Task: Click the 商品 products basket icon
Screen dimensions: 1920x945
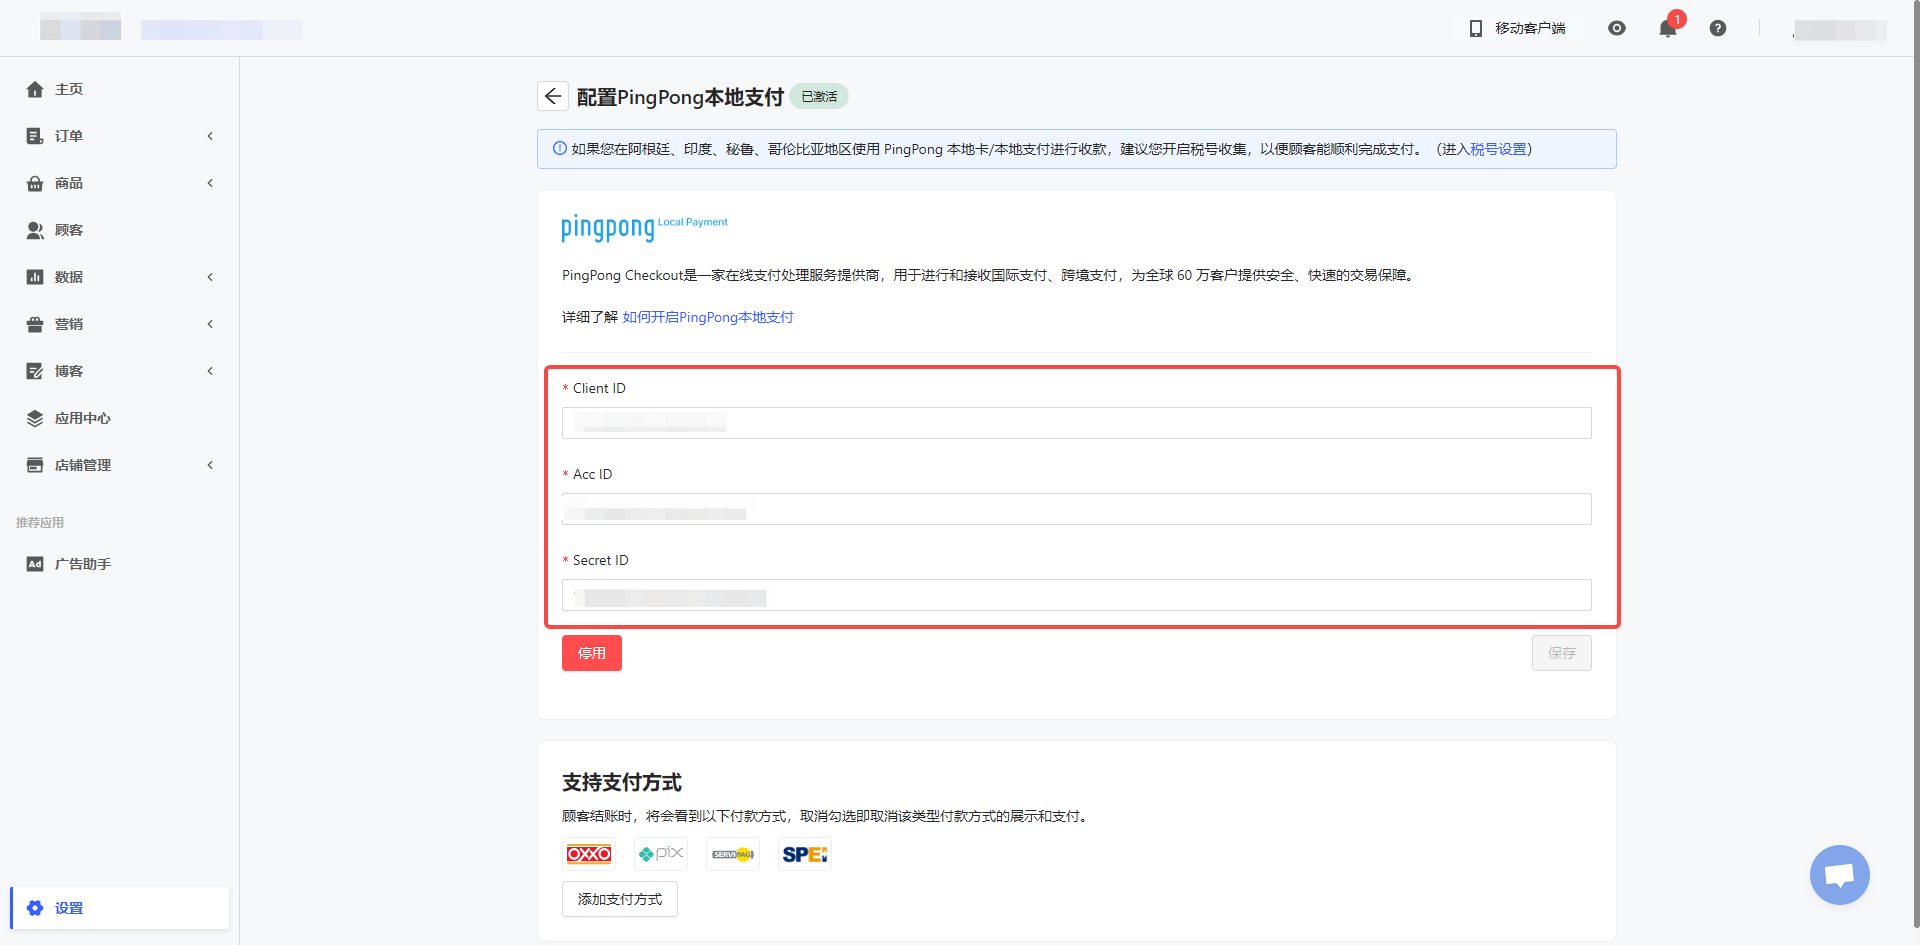Action: (x=35, y=183)
